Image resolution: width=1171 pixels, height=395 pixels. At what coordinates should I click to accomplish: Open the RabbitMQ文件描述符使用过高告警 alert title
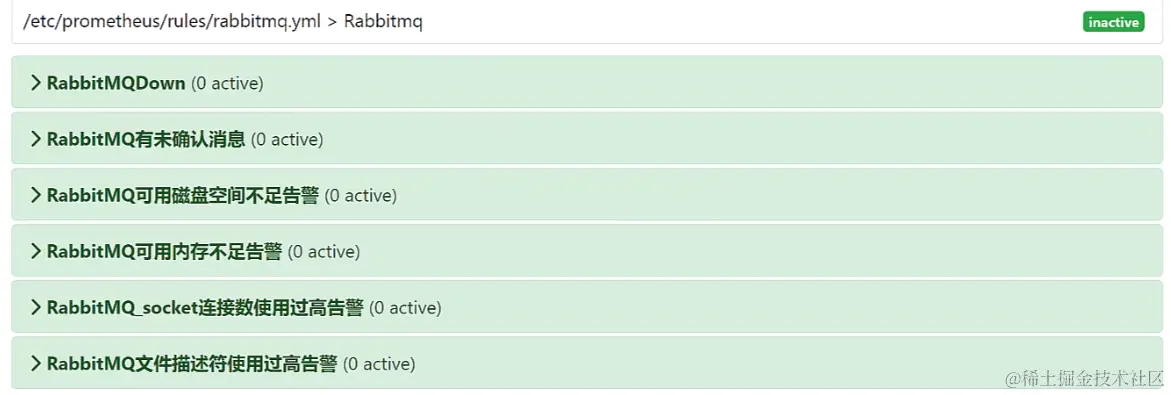192,364
